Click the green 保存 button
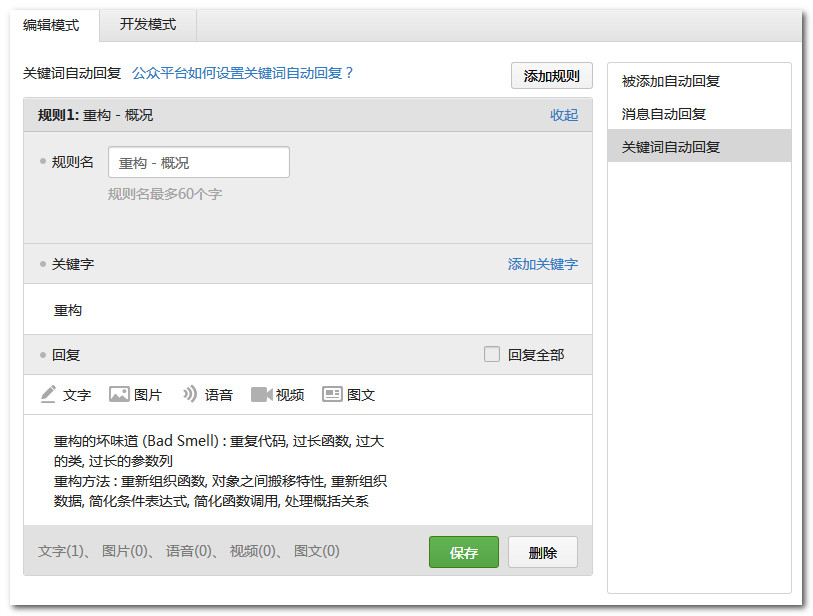This screenshot has height=616, width=813. (x=464, y=552)
